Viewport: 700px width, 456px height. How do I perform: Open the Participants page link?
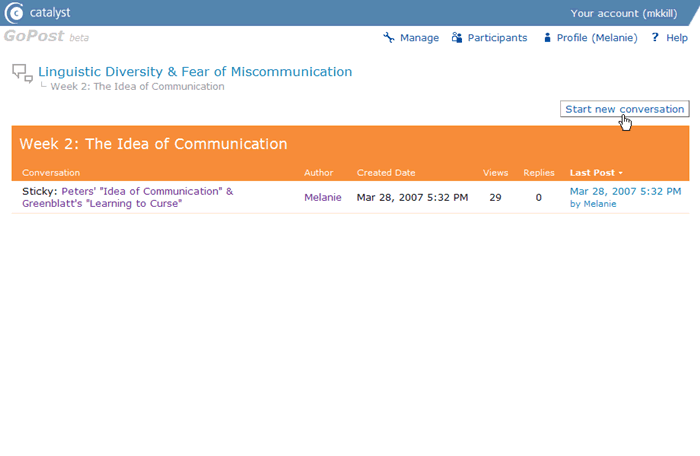pos(497,38)
